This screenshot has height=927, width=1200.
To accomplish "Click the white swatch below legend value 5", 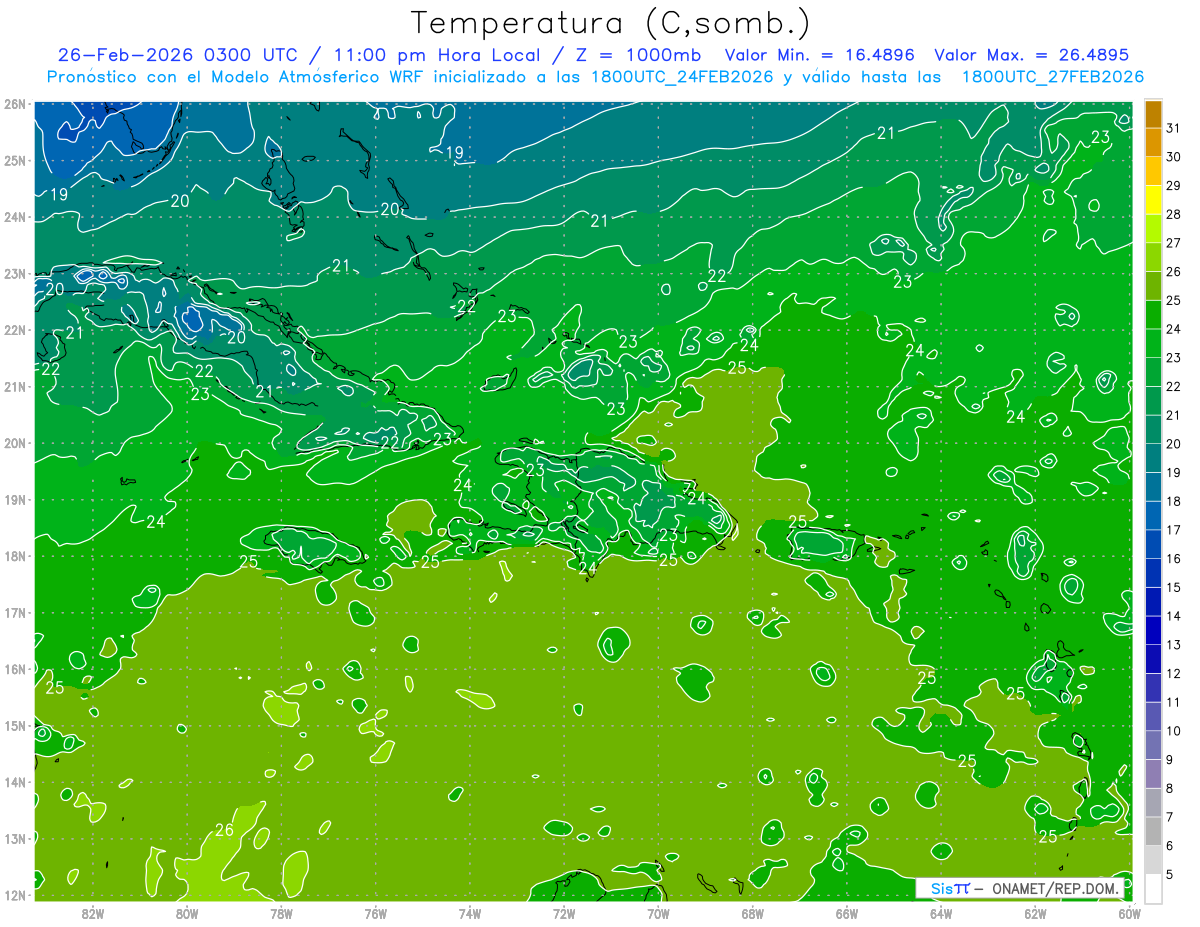I will pos(1153,888).
